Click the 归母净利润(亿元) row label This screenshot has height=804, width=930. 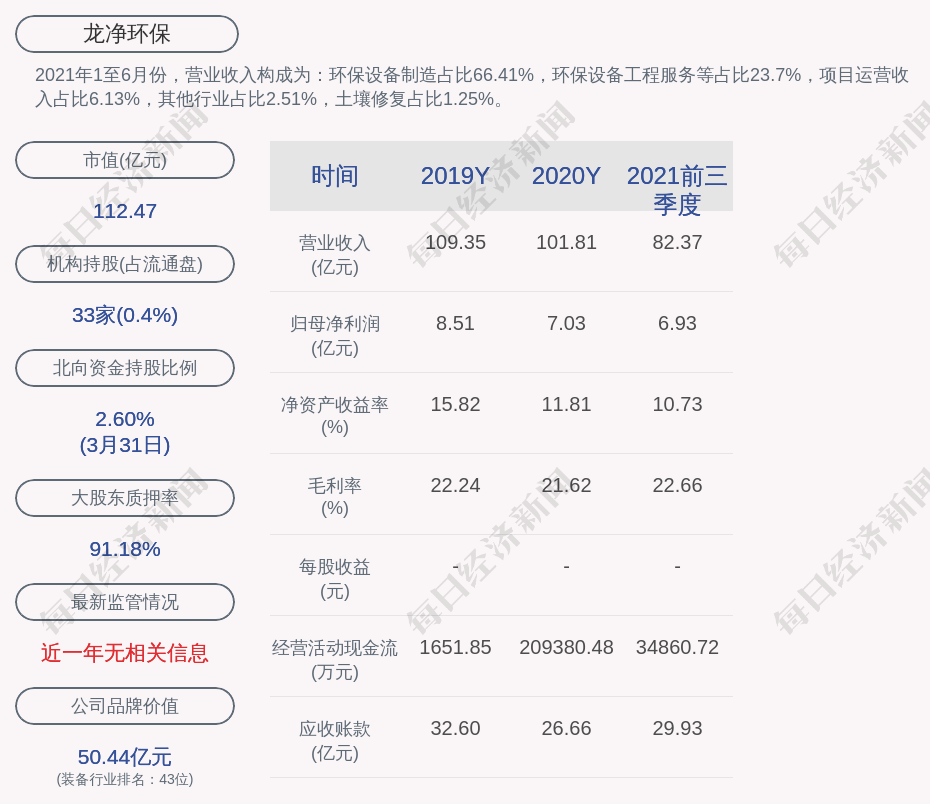point(335,336)
